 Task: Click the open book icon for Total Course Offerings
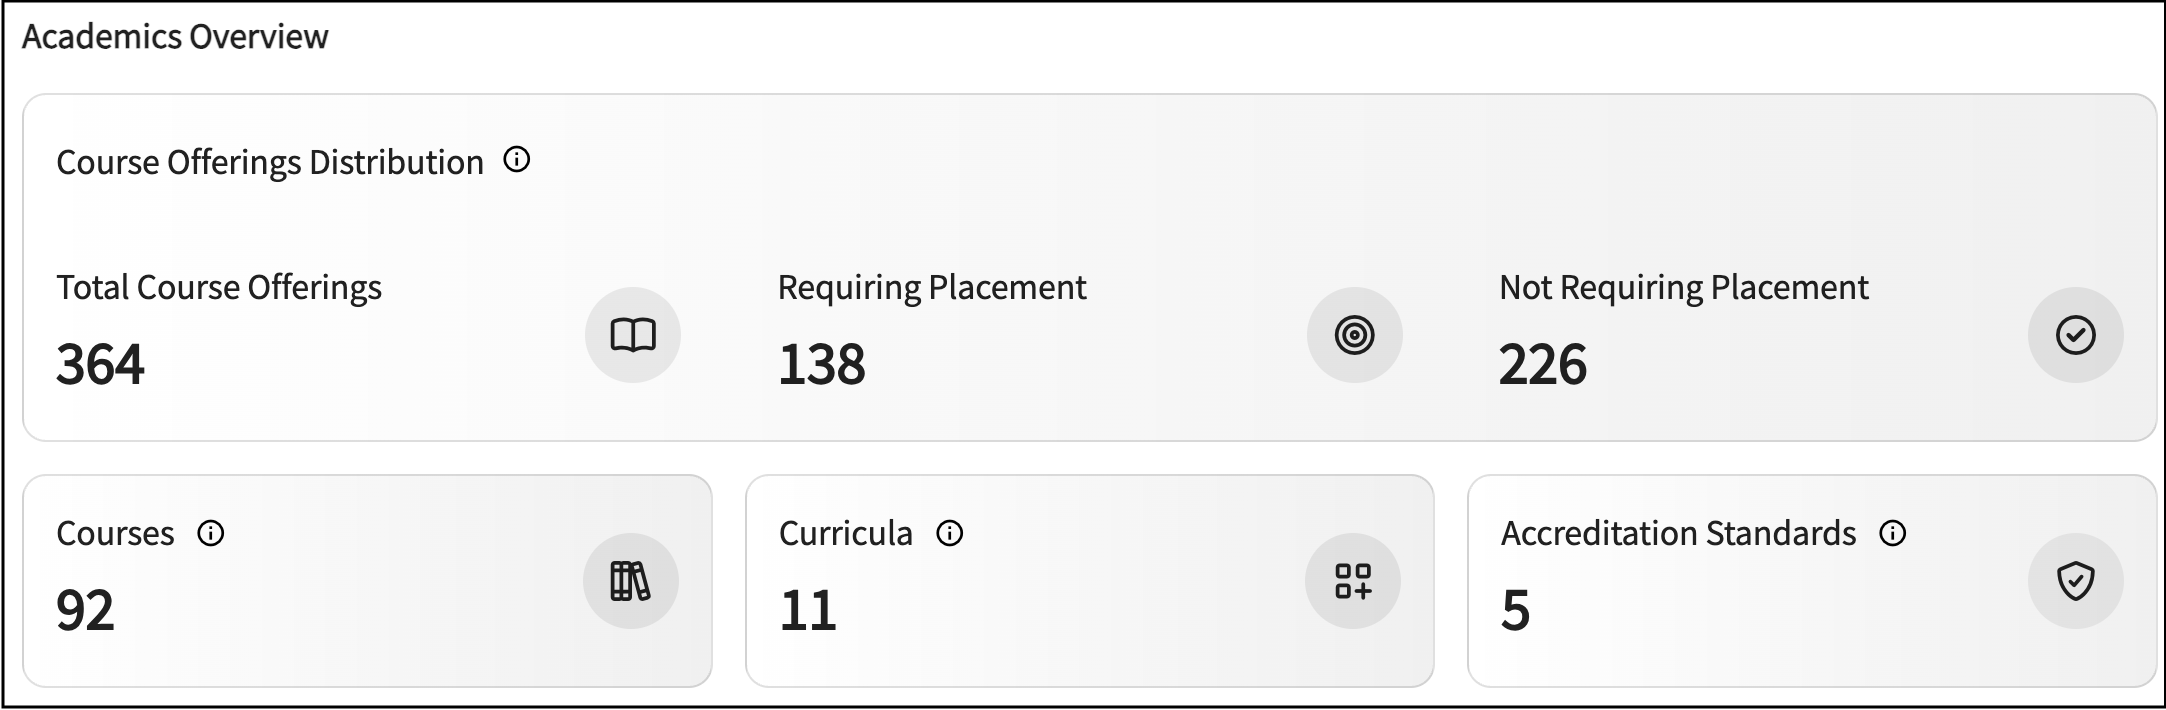(633, 335)
